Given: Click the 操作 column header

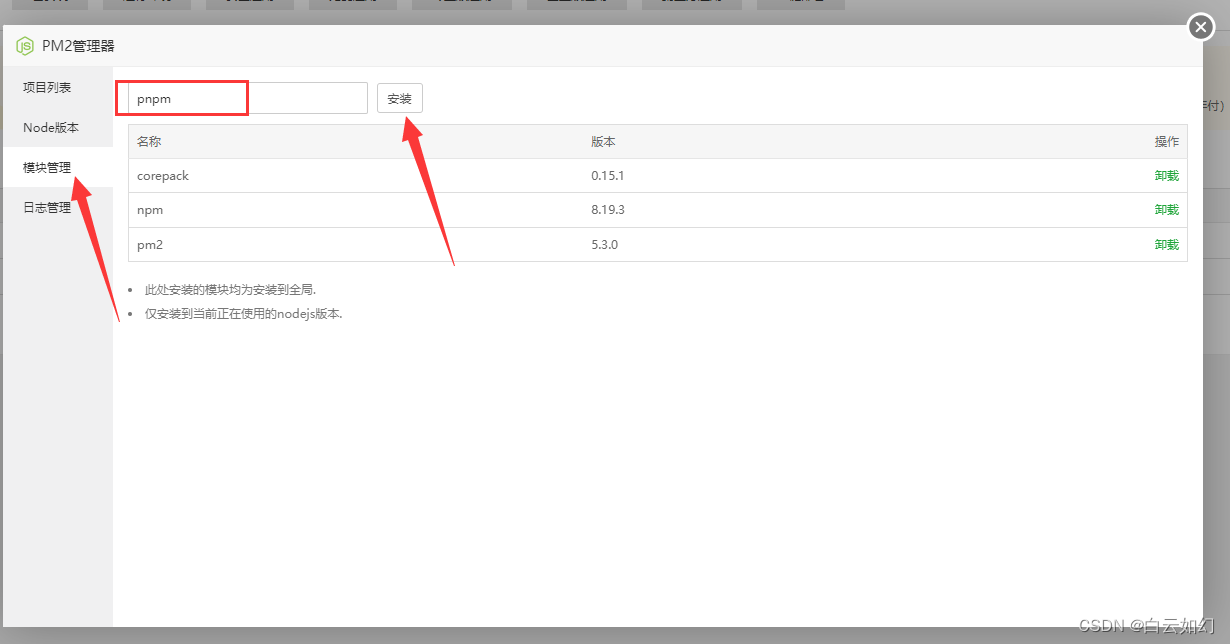Looking at the screenshot, I should [x=1166, y=142].
